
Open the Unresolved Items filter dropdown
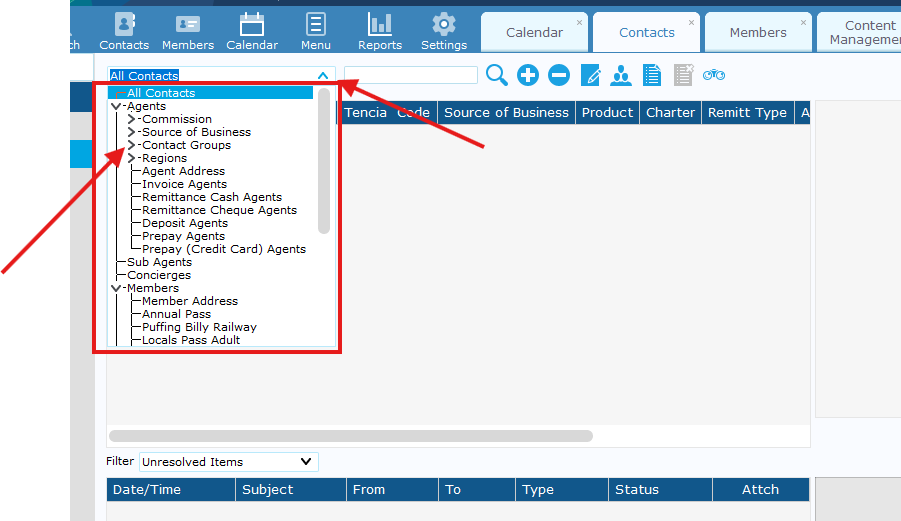(x=306, y=462)
